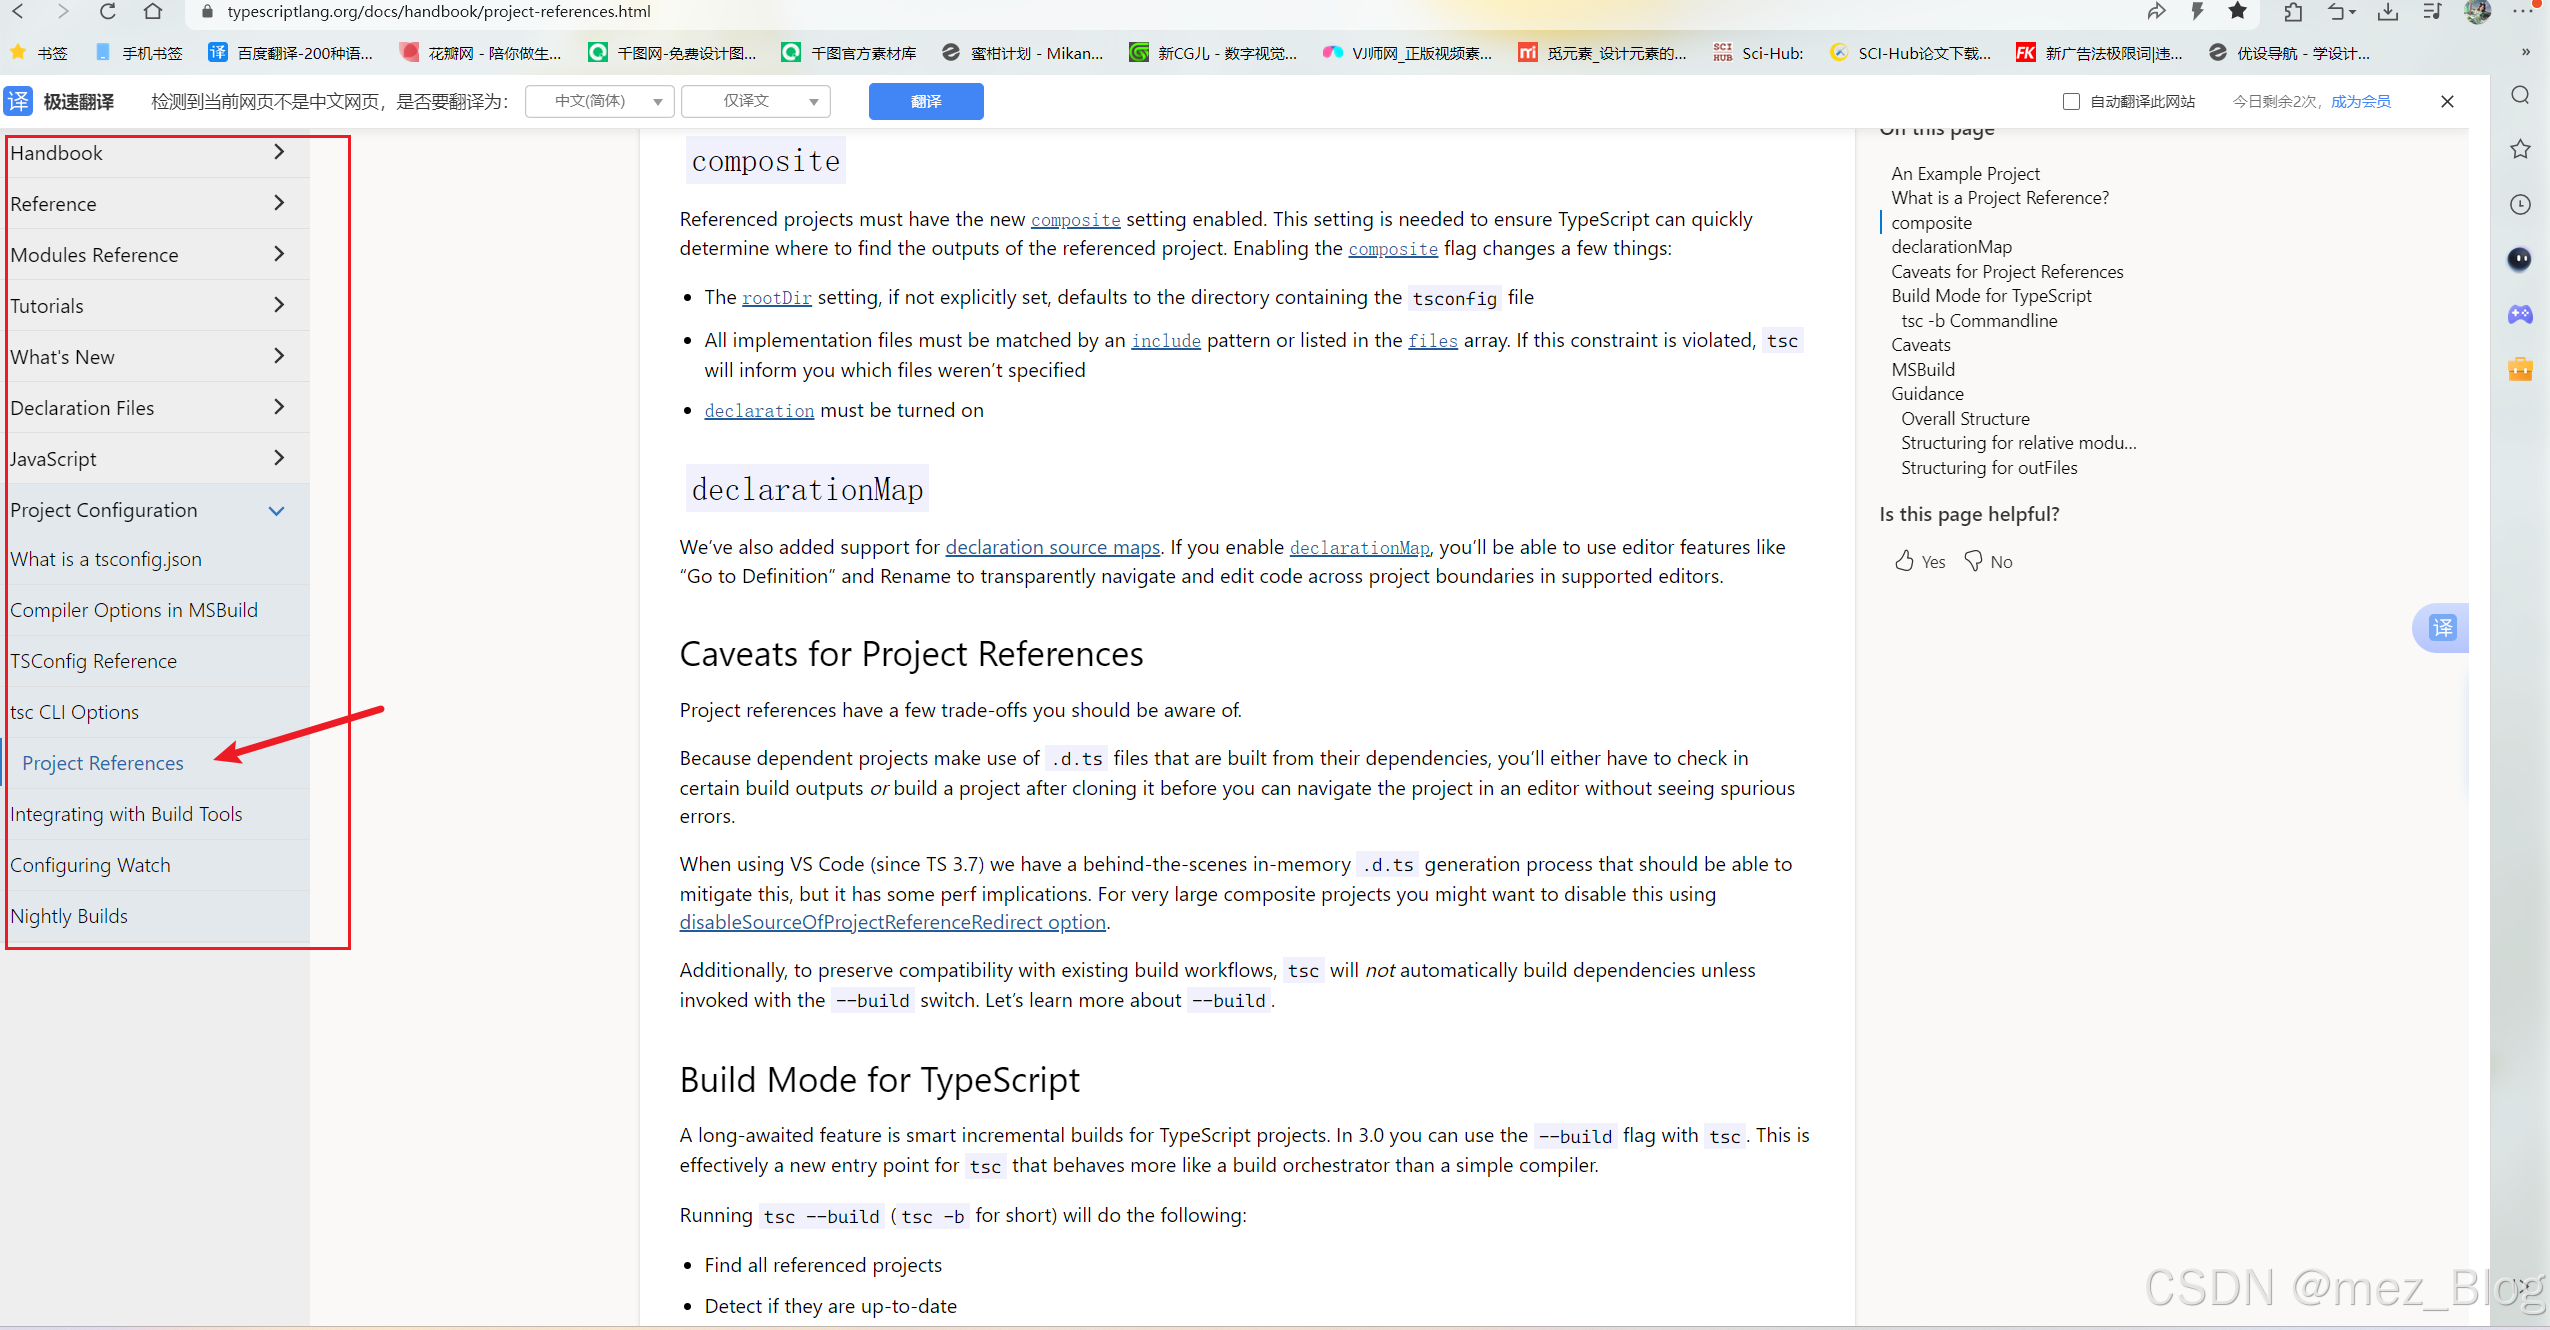
Task: Select Project References in sidebar
Action: pyautogui.click(x=103, y=763)
